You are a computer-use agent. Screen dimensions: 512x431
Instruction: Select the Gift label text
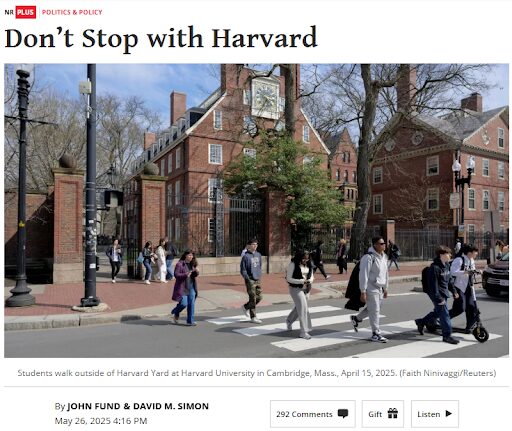(x=375, y=414)
